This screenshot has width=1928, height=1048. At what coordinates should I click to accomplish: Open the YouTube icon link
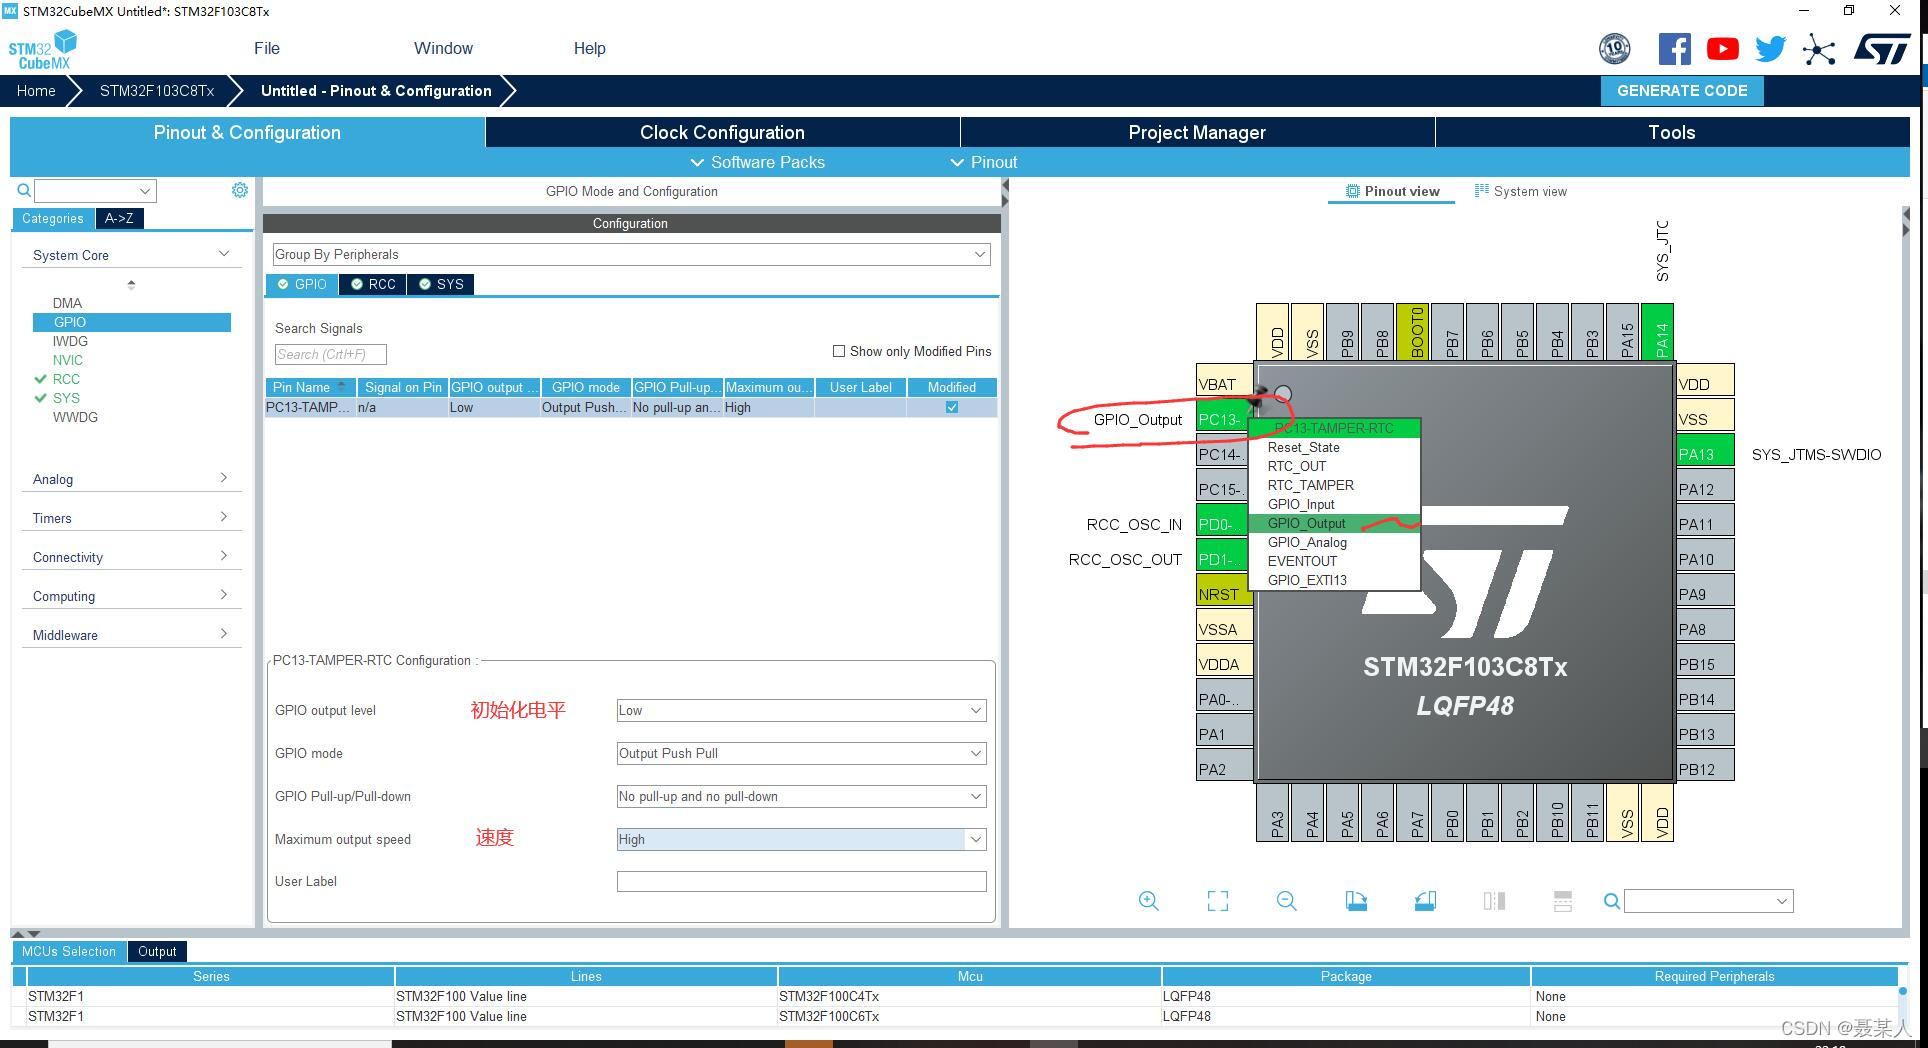1722,49
